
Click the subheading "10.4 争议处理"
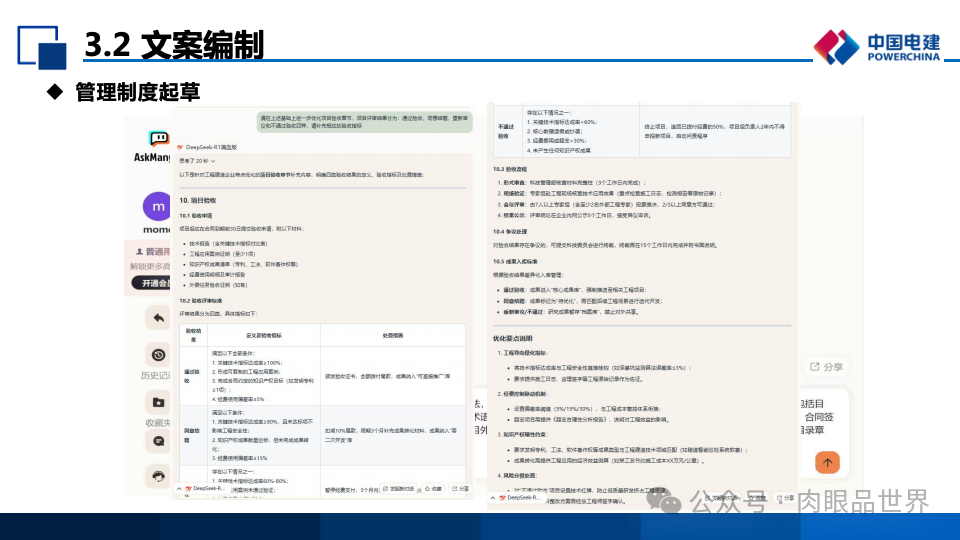pyautogui.click(x=510, y=231)
